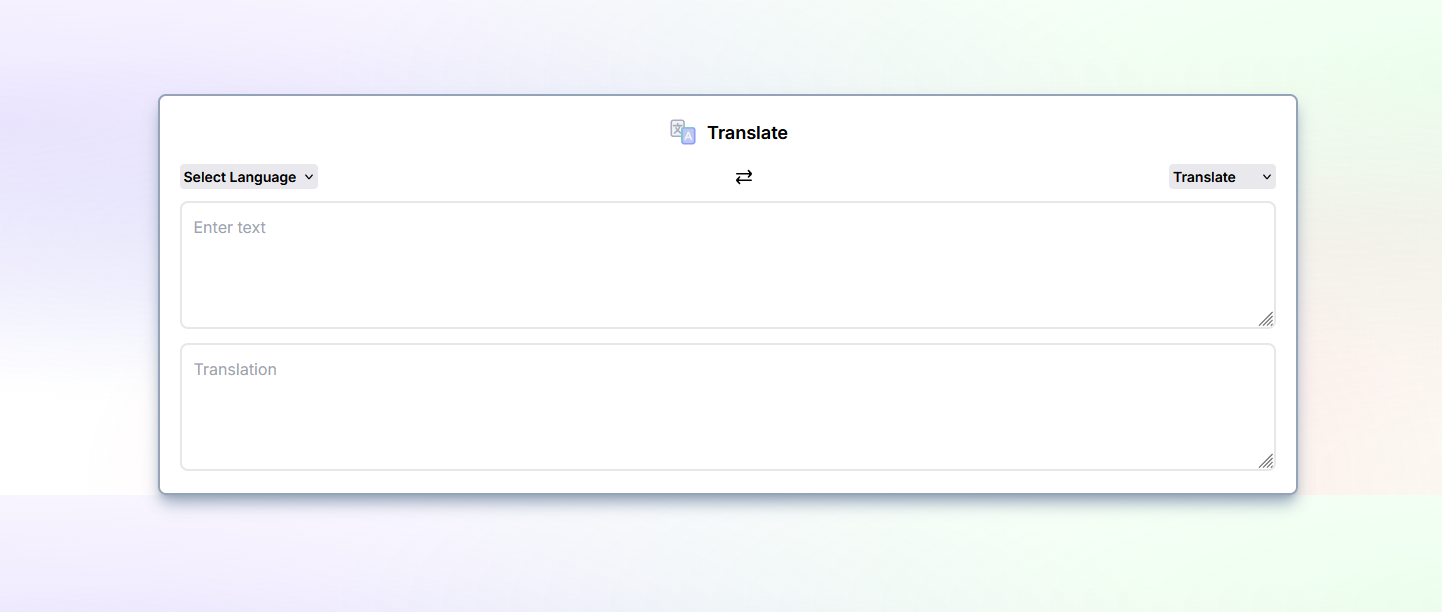
Task: Select the bidirectional arrows between the language selectors
Action: click(x=744, y=176)
